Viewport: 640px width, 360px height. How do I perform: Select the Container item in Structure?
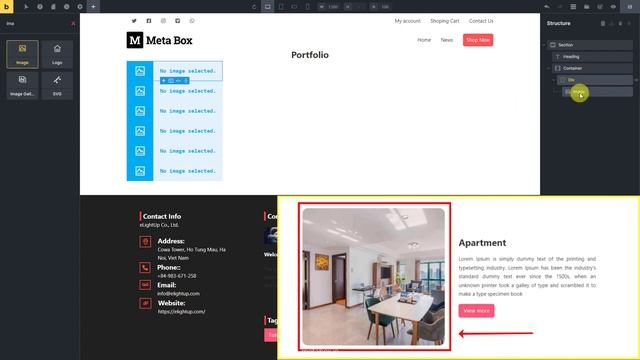(x=592, y=68)
